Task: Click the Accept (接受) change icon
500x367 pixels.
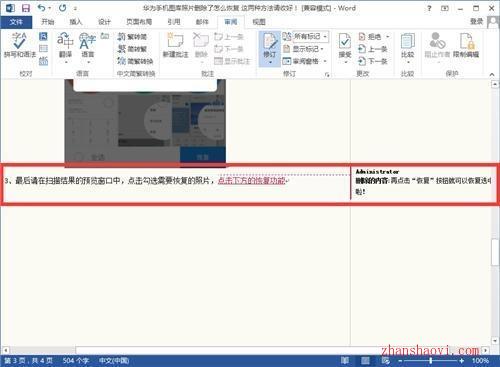Action: 345,47
